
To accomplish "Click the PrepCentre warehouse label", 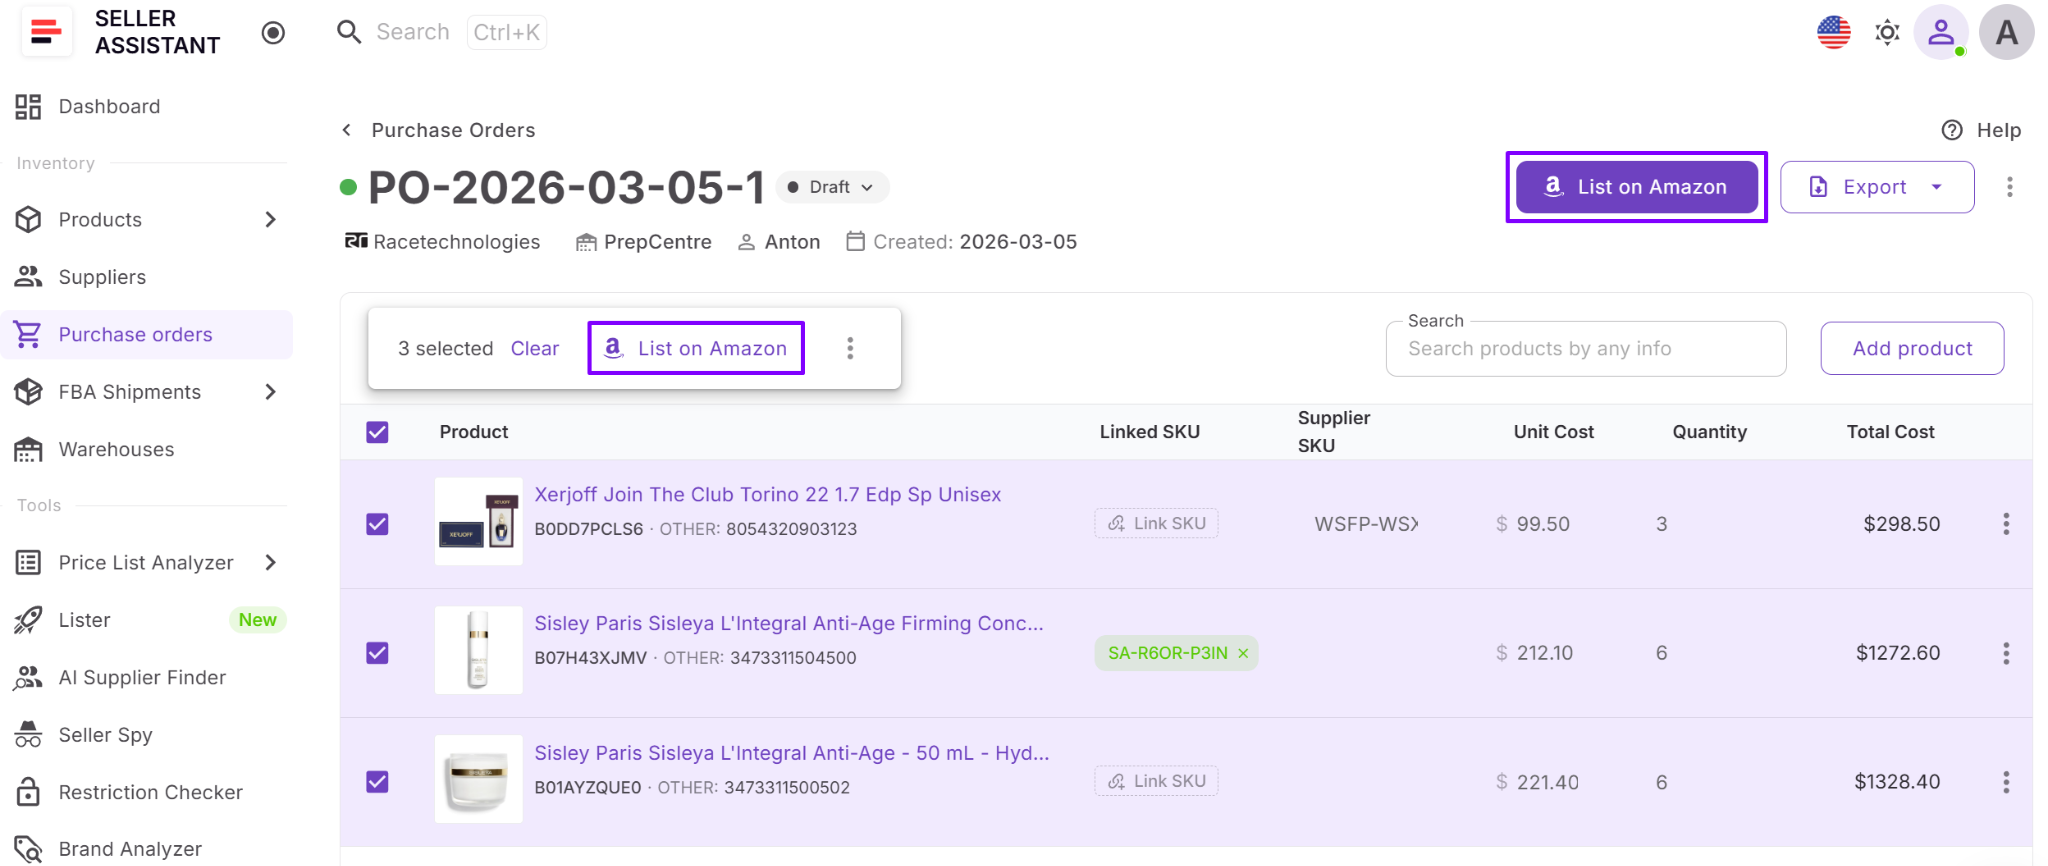I will click(657, 242).
